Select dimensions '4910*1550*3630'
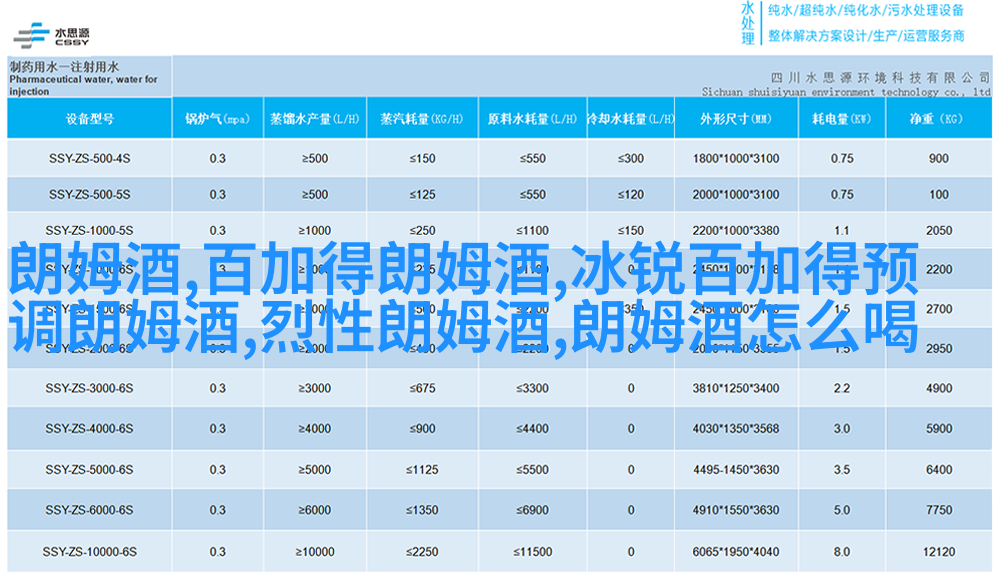This screenshot has height=581, width=1000. coord(736,510)
